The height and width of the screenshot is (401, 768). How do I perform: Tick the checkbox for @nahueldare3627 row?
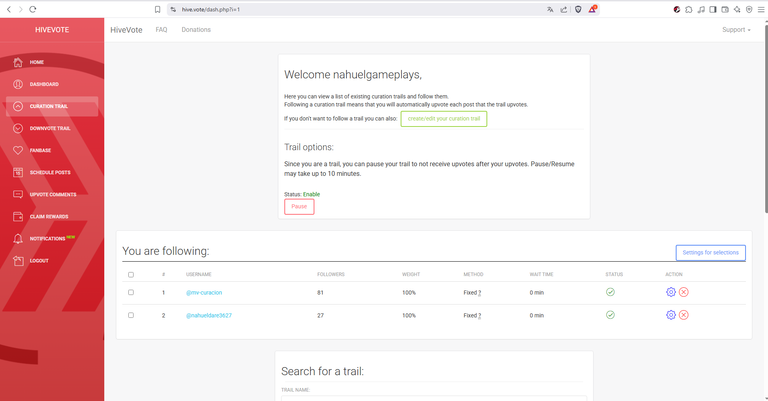[x=131, y=315]
